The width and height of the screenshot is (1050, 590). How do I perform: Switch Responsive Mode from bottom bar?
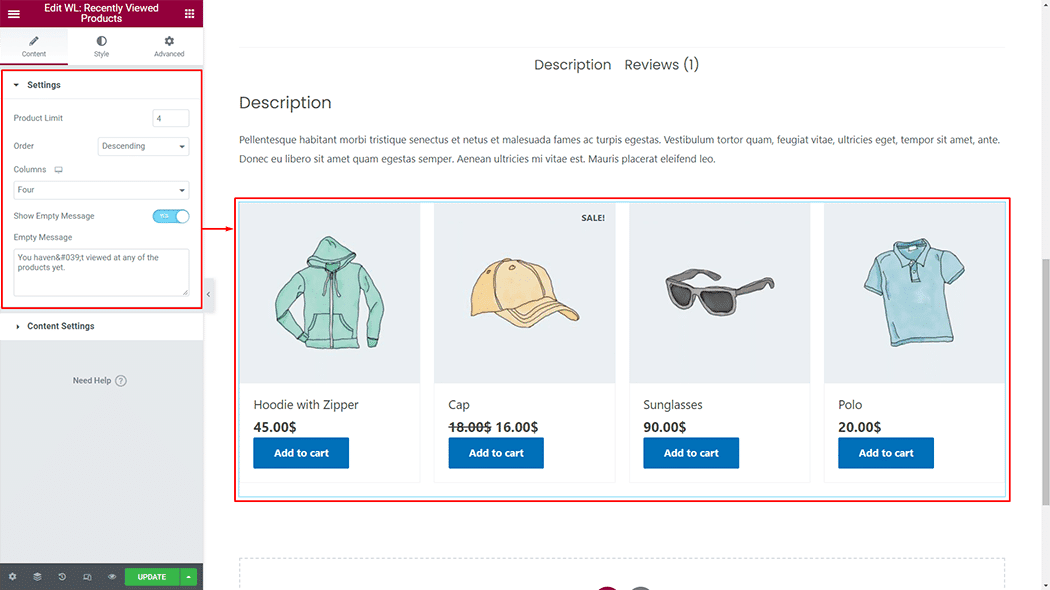[87, 577]
